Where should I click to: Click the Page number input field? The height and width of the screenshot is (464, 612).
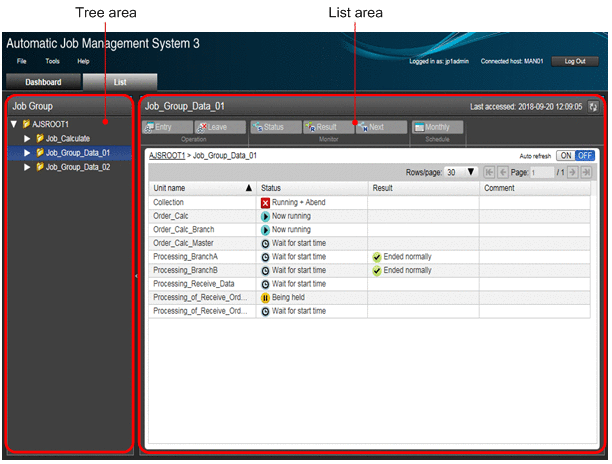[x=542, y=172]
